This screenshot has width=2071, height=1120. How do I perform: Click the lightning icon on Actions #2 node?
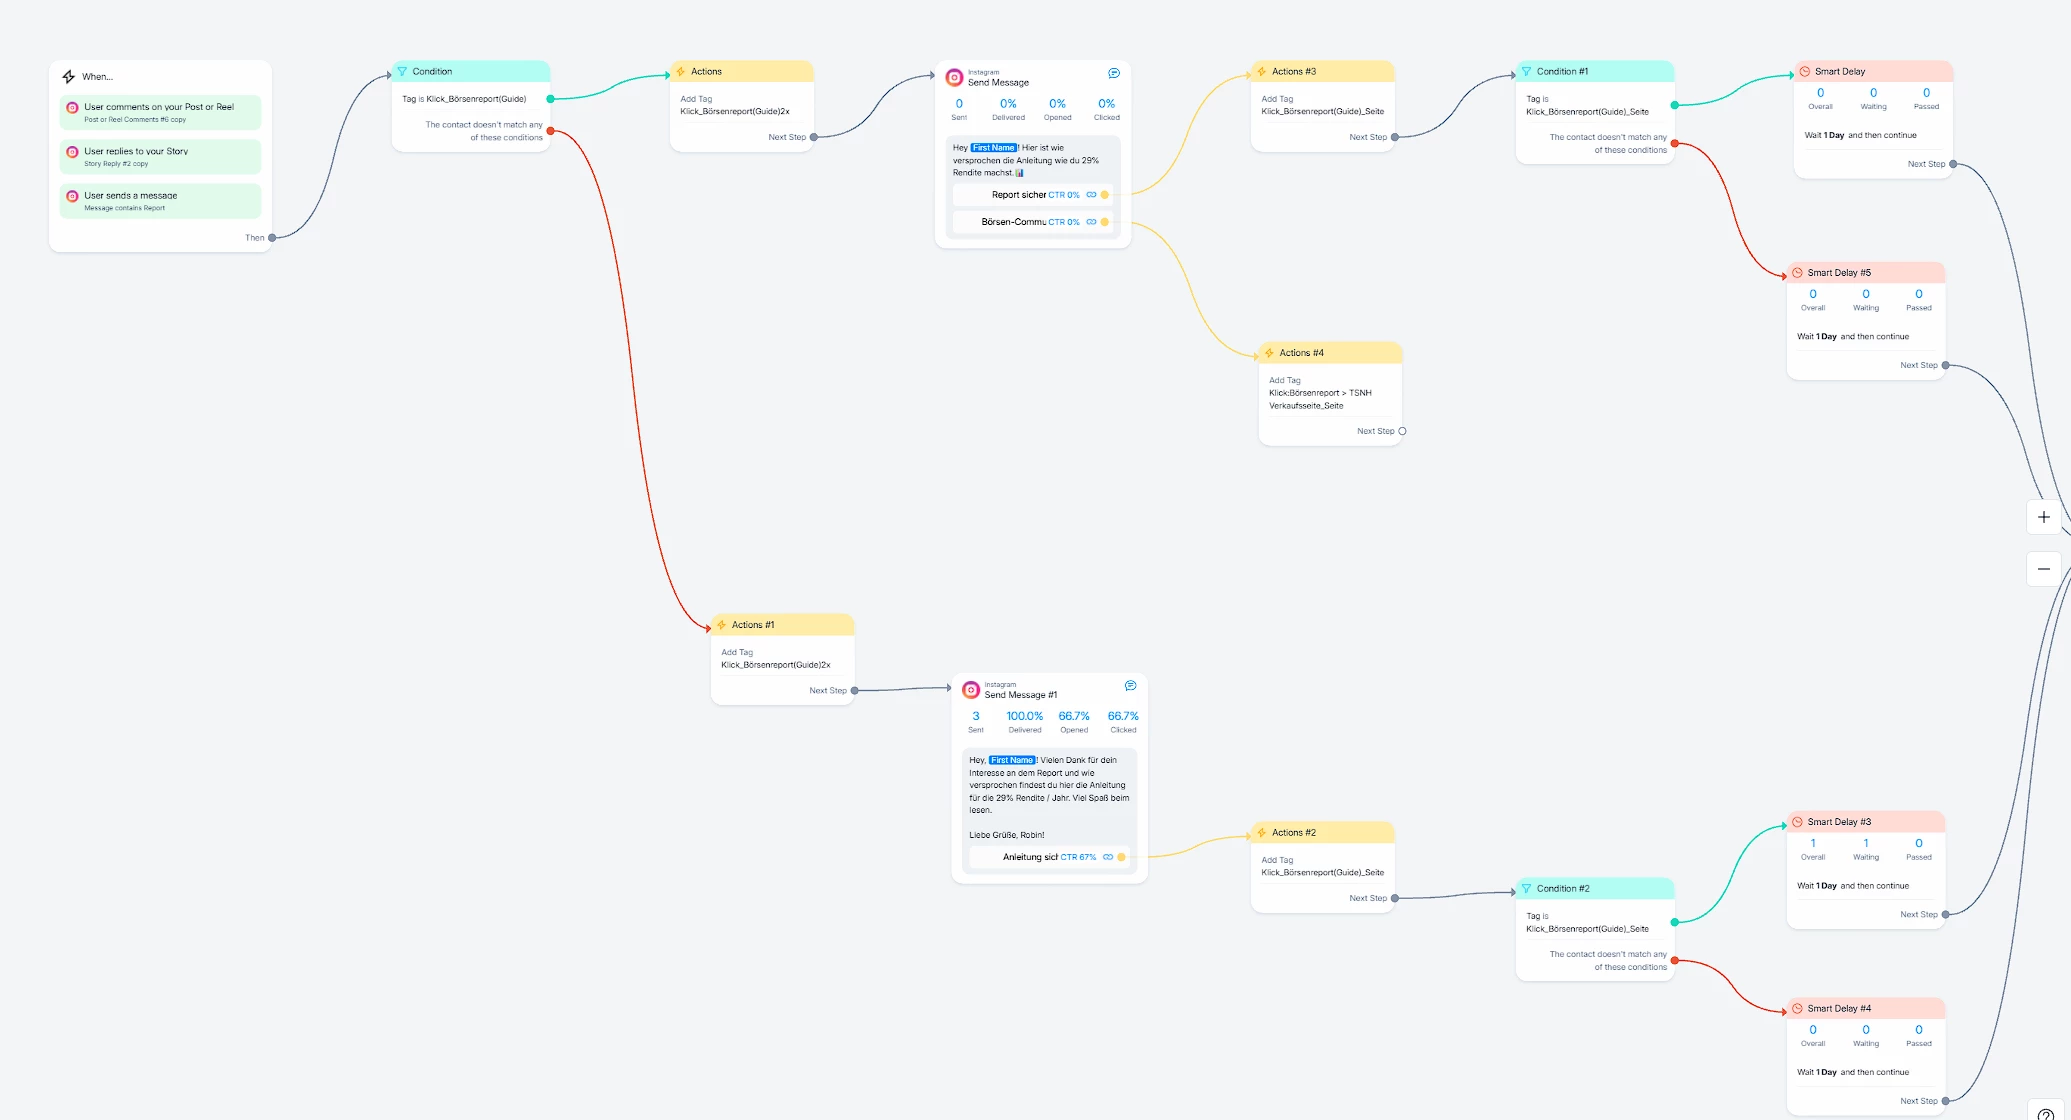tap(1262, 832)
